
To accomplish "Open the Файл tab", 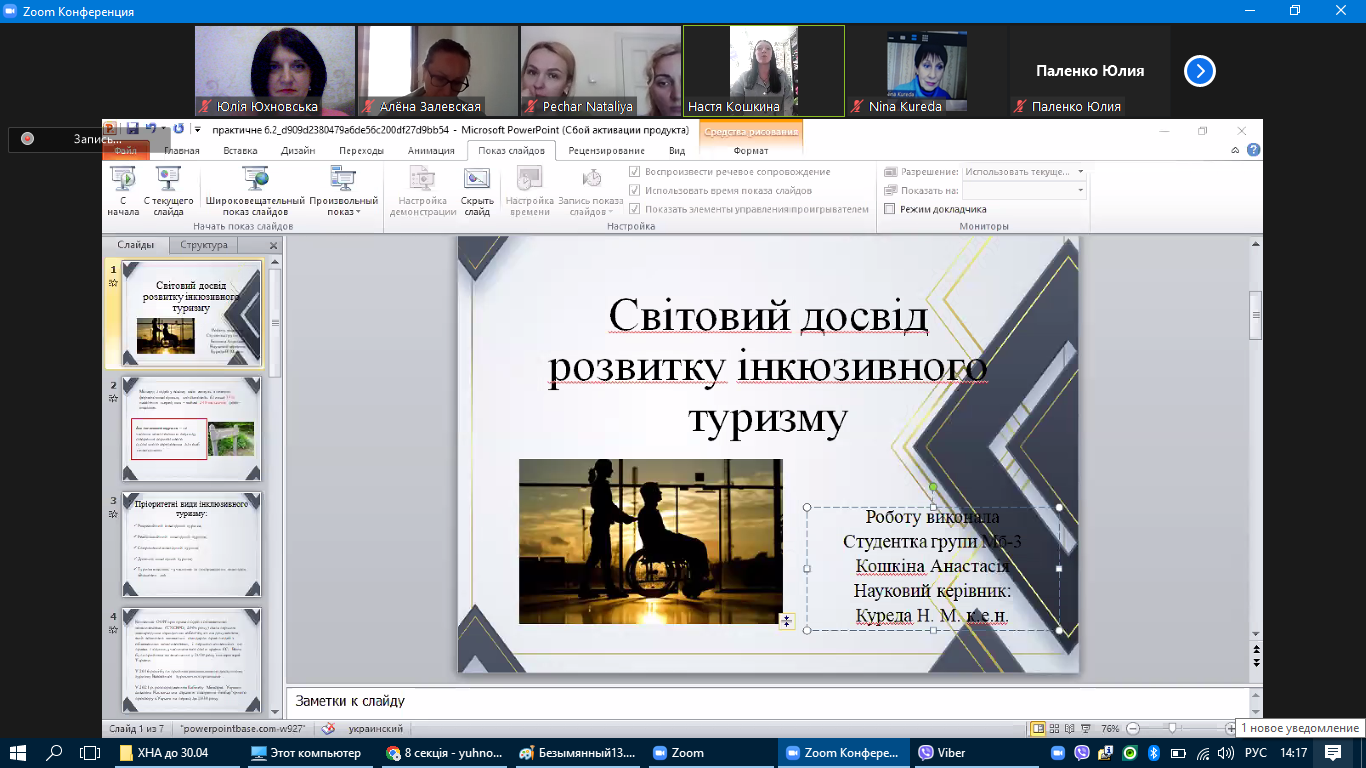I will [x=125, y=151].
